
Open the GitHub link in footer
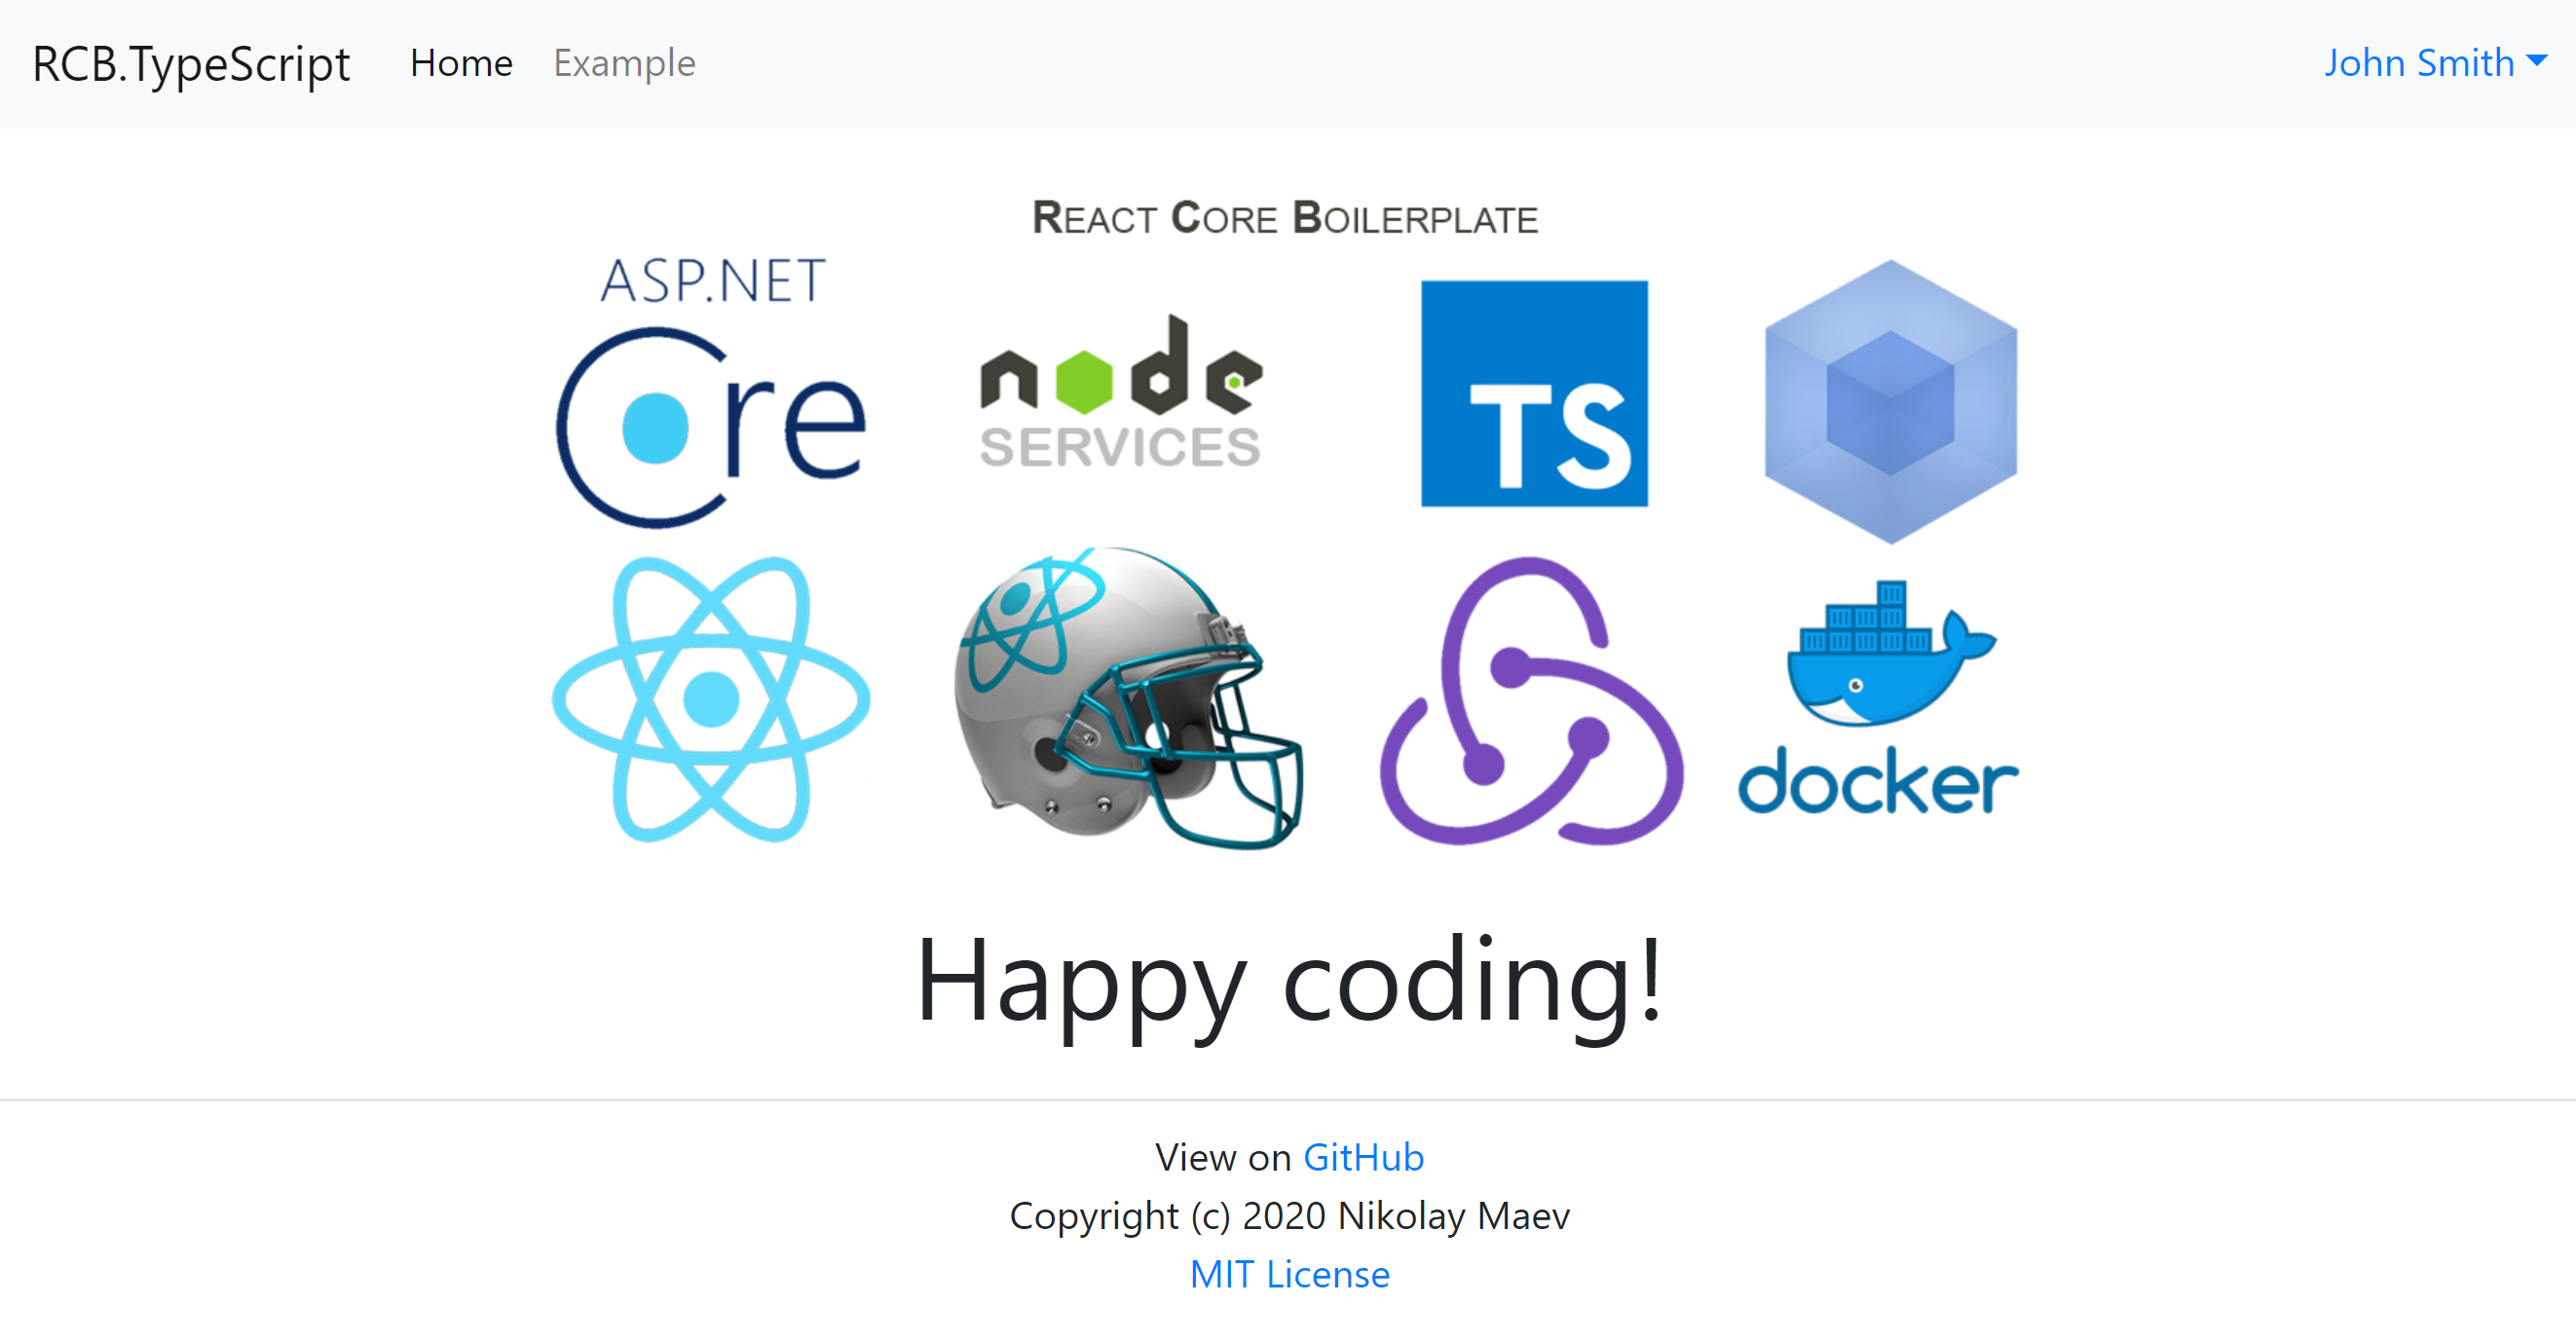tap(1363, 1157)
